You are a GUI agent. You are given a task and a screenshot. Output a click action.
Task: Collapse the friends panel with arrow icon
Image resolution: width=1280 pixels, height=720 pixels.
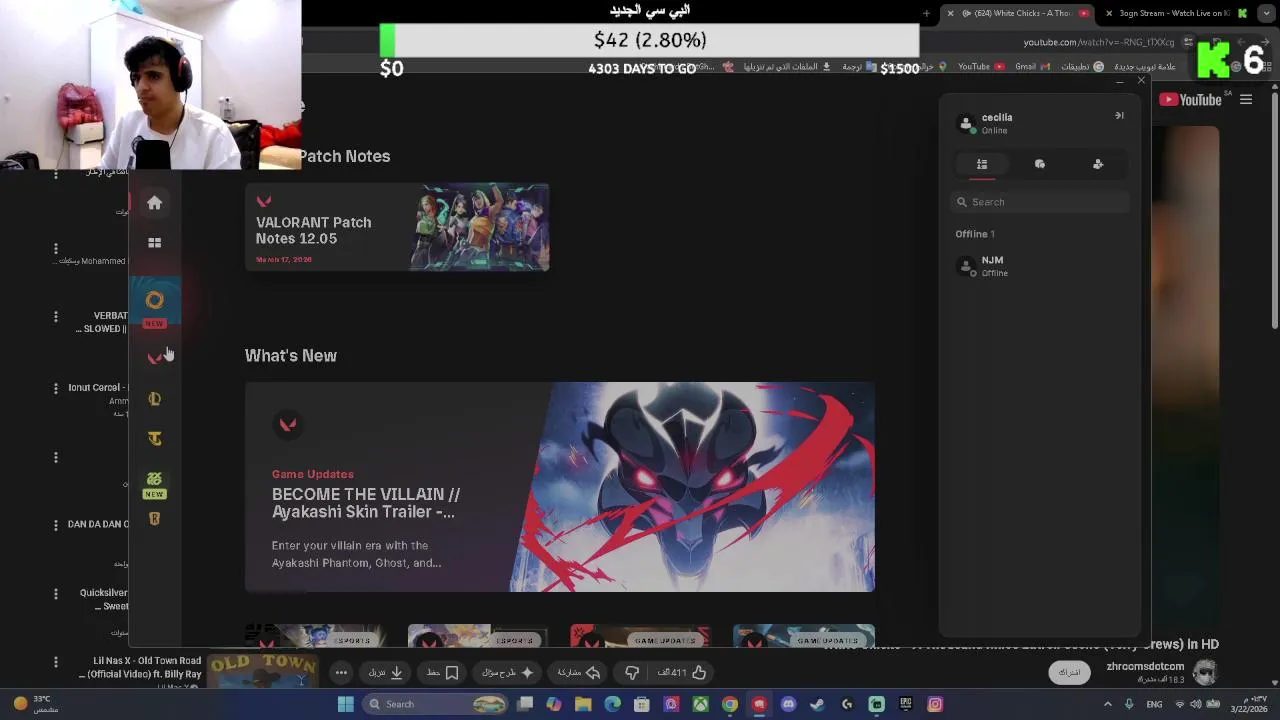1119,116
